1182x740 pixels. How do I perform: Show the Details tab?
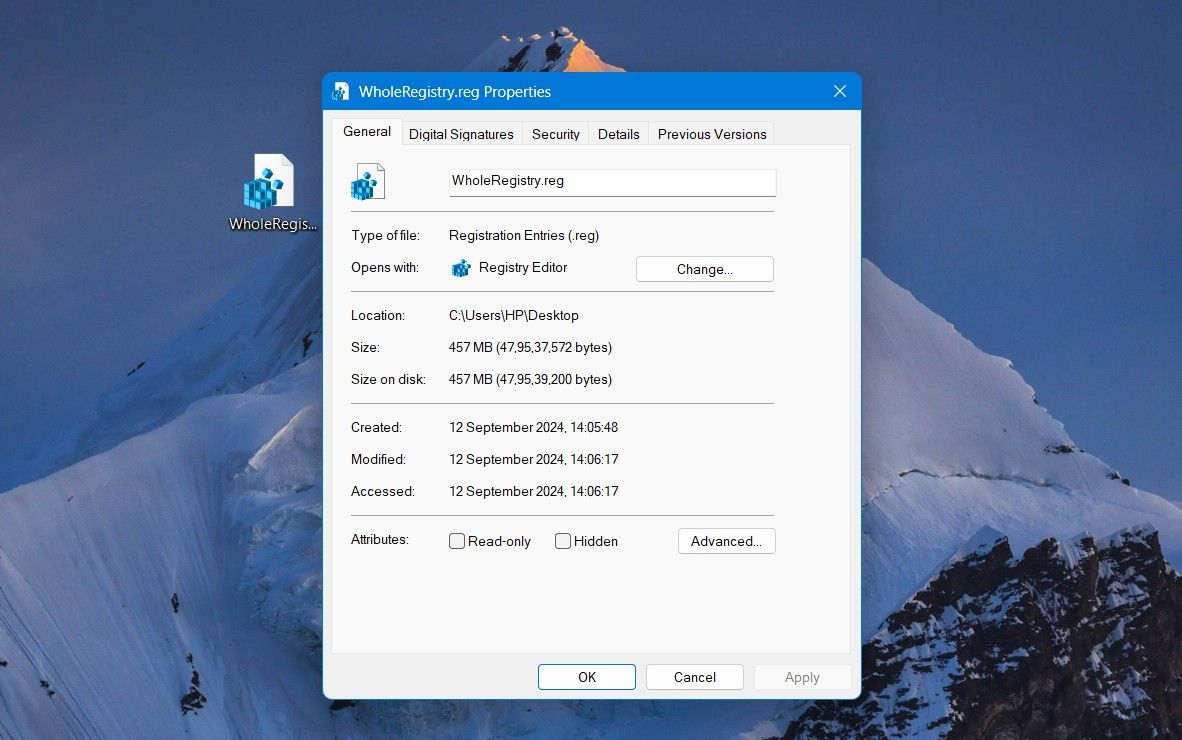pyautogui.click(x=618, y=134)
